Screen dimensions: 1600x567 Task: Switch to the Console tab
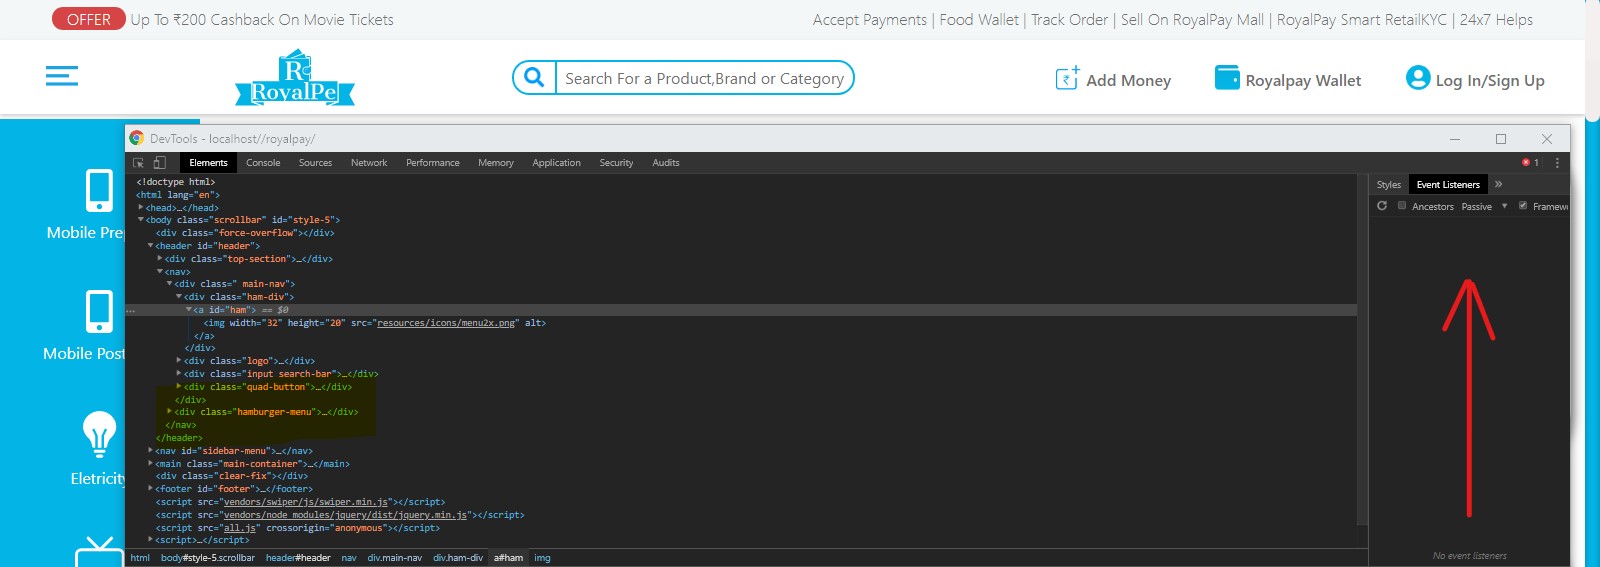[x=263, y=162]
